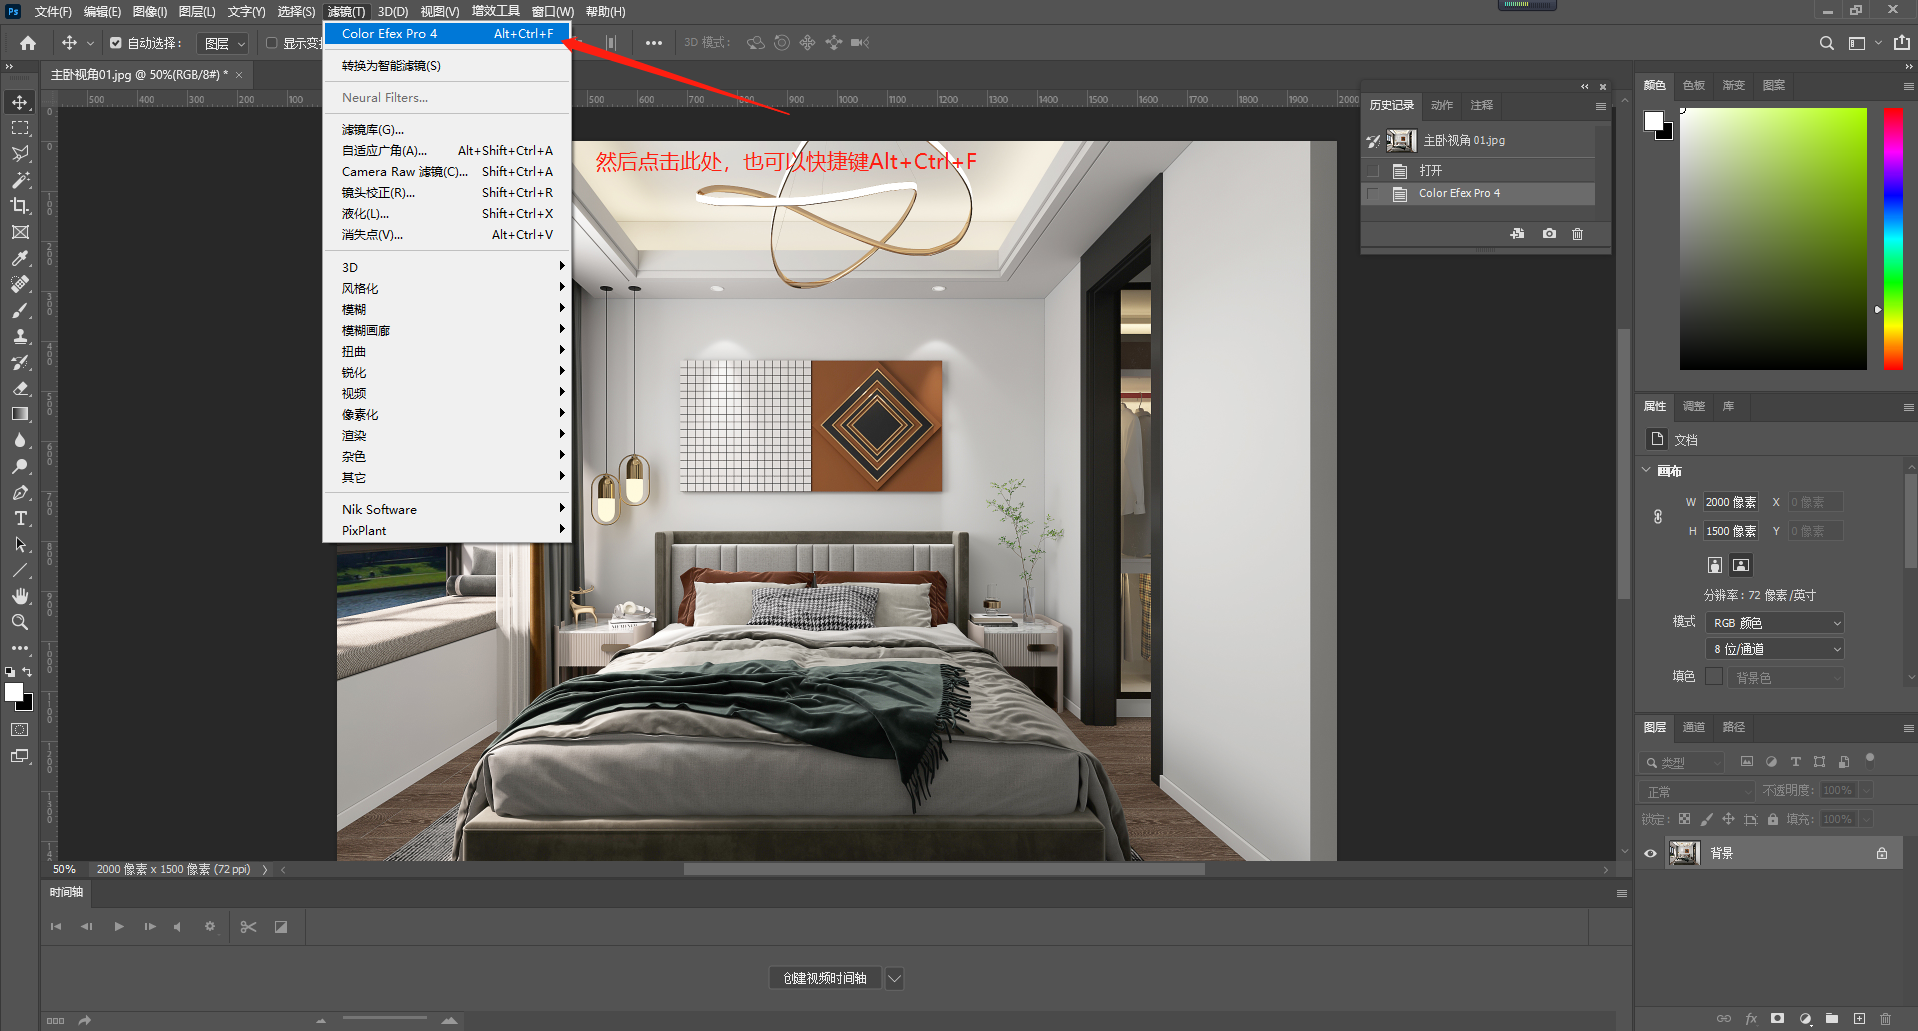Select the Eraser tool
This screenshot has height=1031, width=1918.
20,388
